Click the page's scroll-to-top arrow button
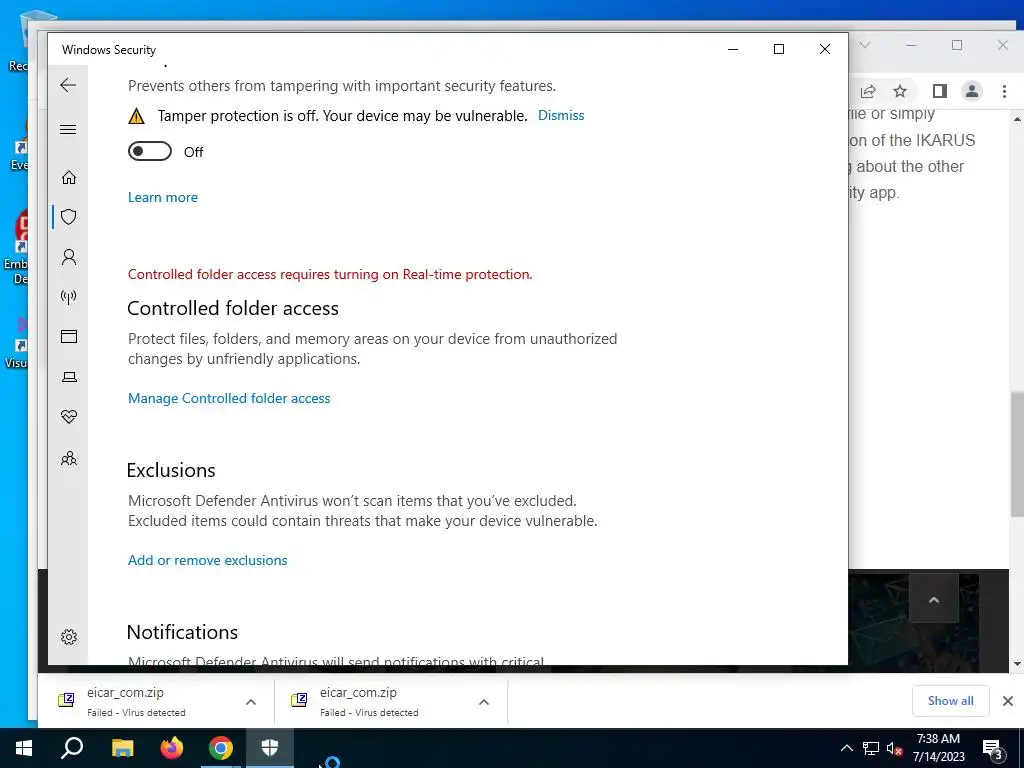 pyautogui.click(x=934, y=600)
